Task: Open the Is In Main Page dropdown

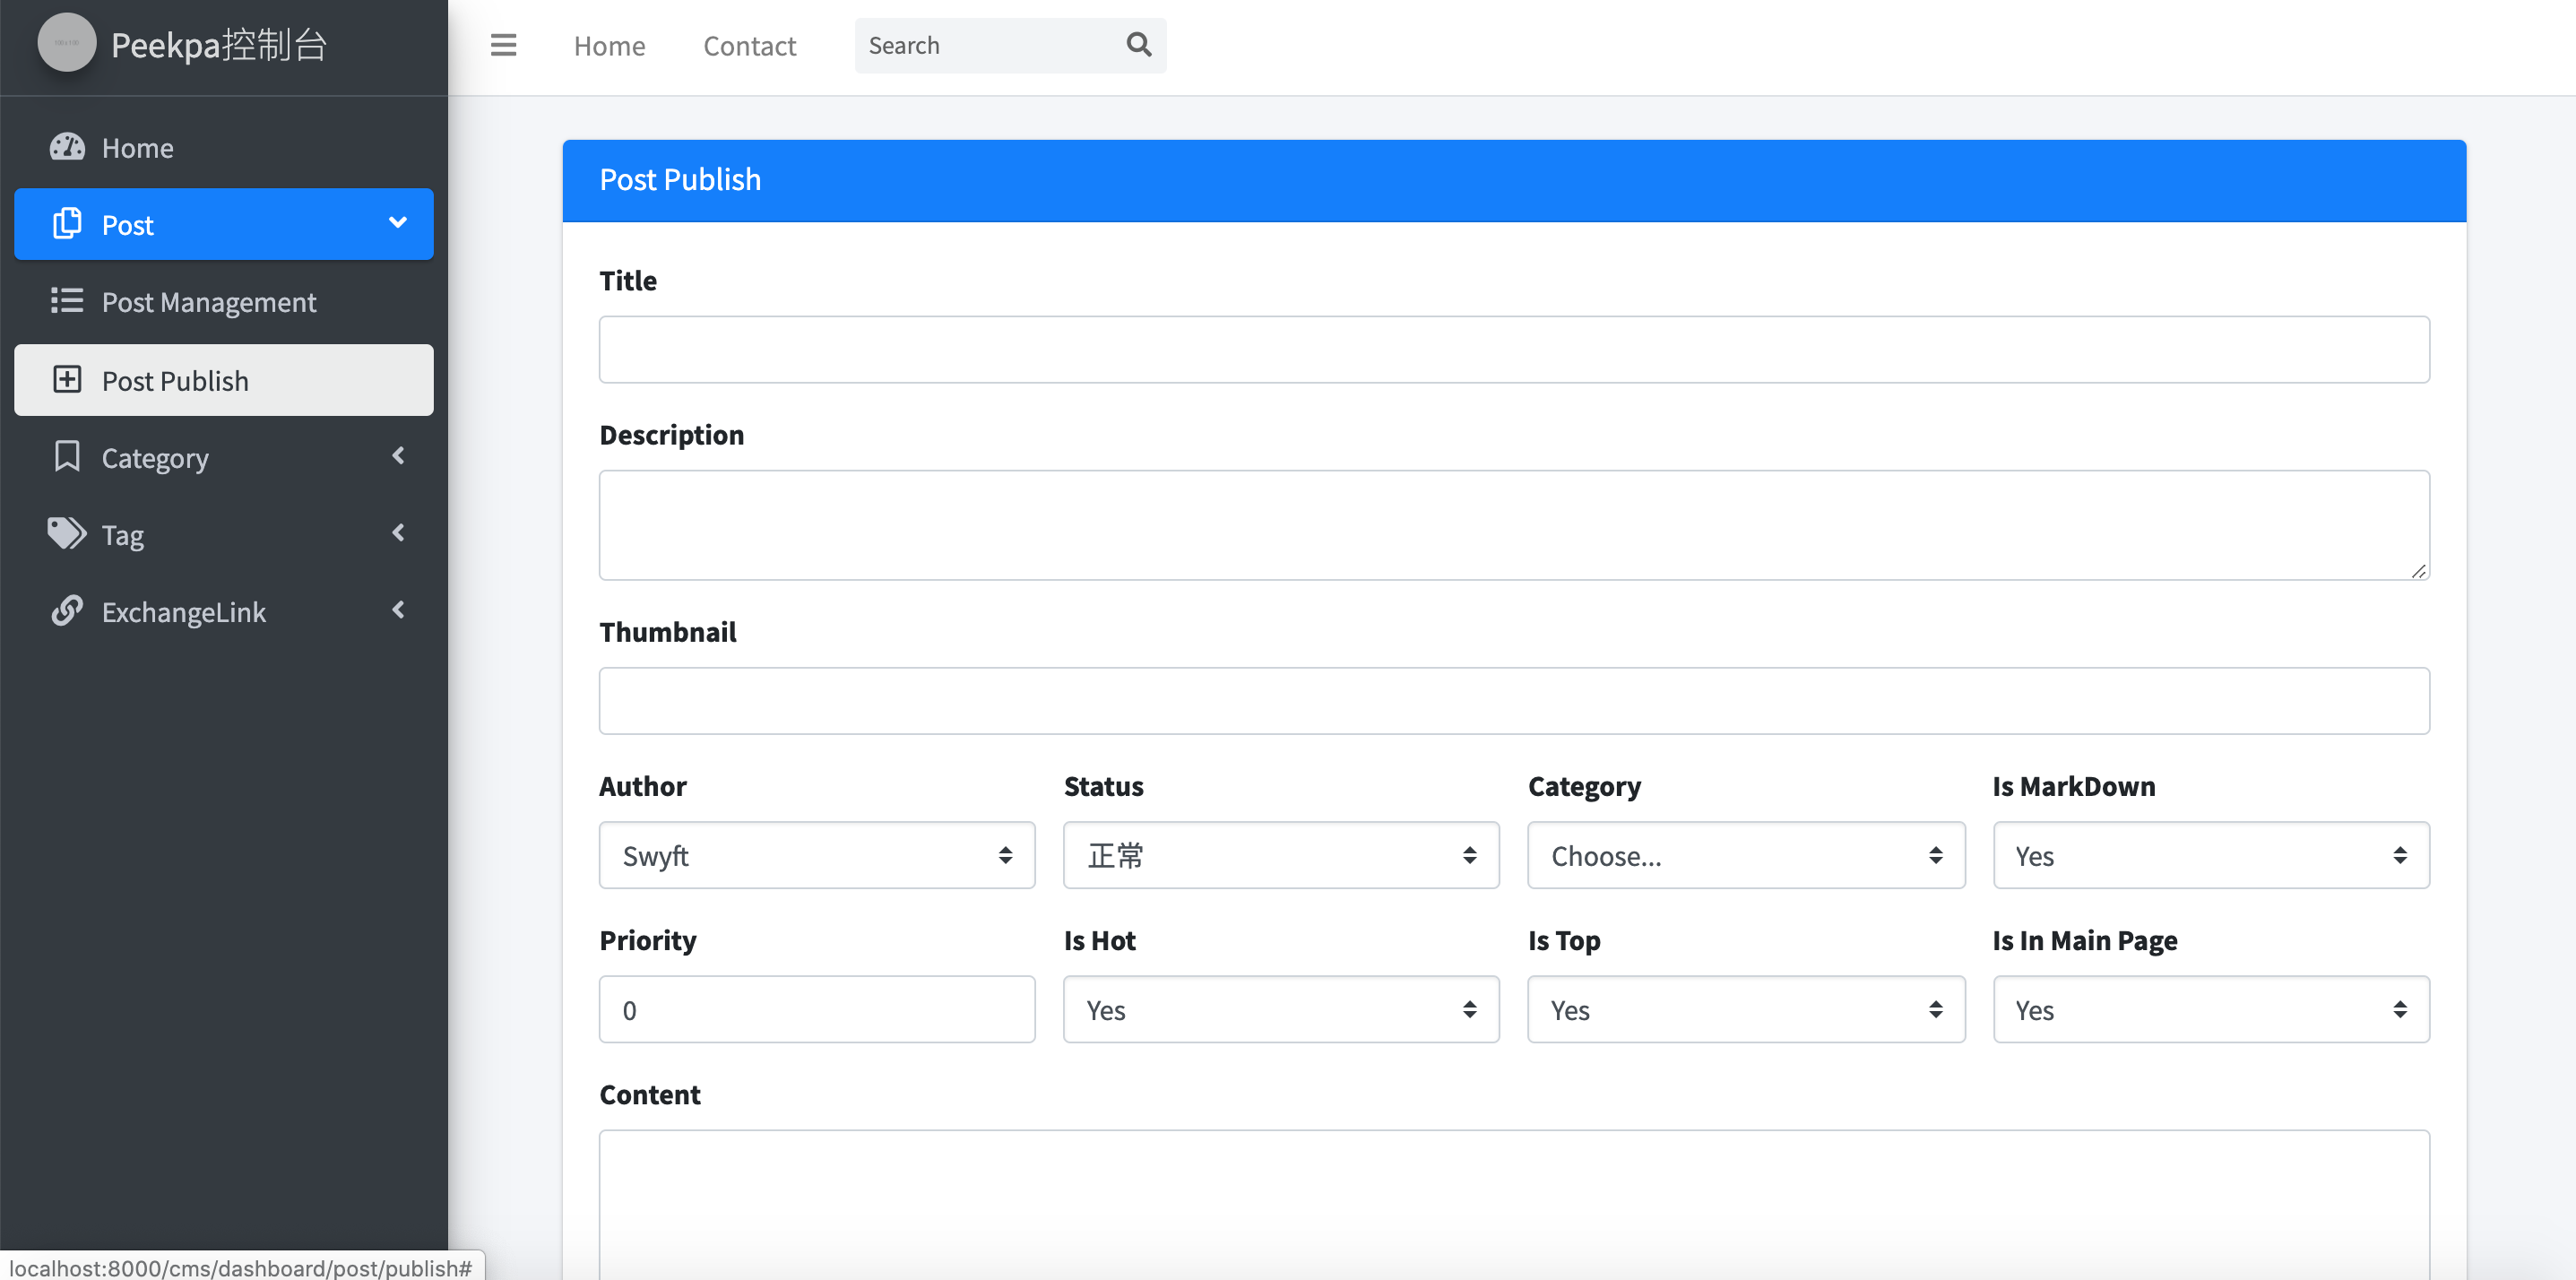Action: point(2211,1009)
